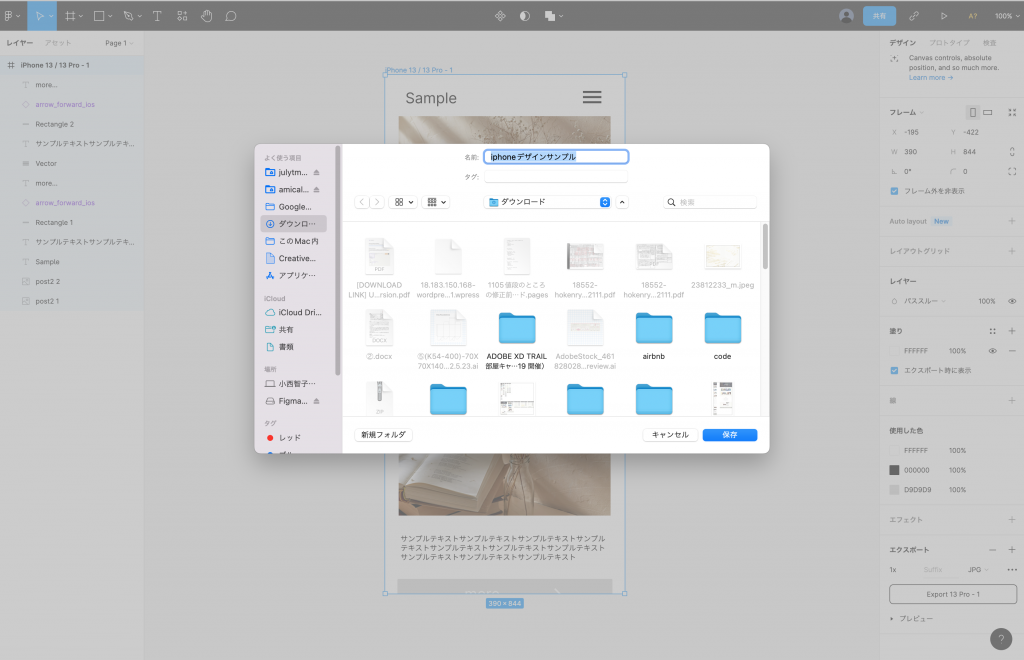Toggle the エクスポート時に表示 checkbox

tap(895, 370)
